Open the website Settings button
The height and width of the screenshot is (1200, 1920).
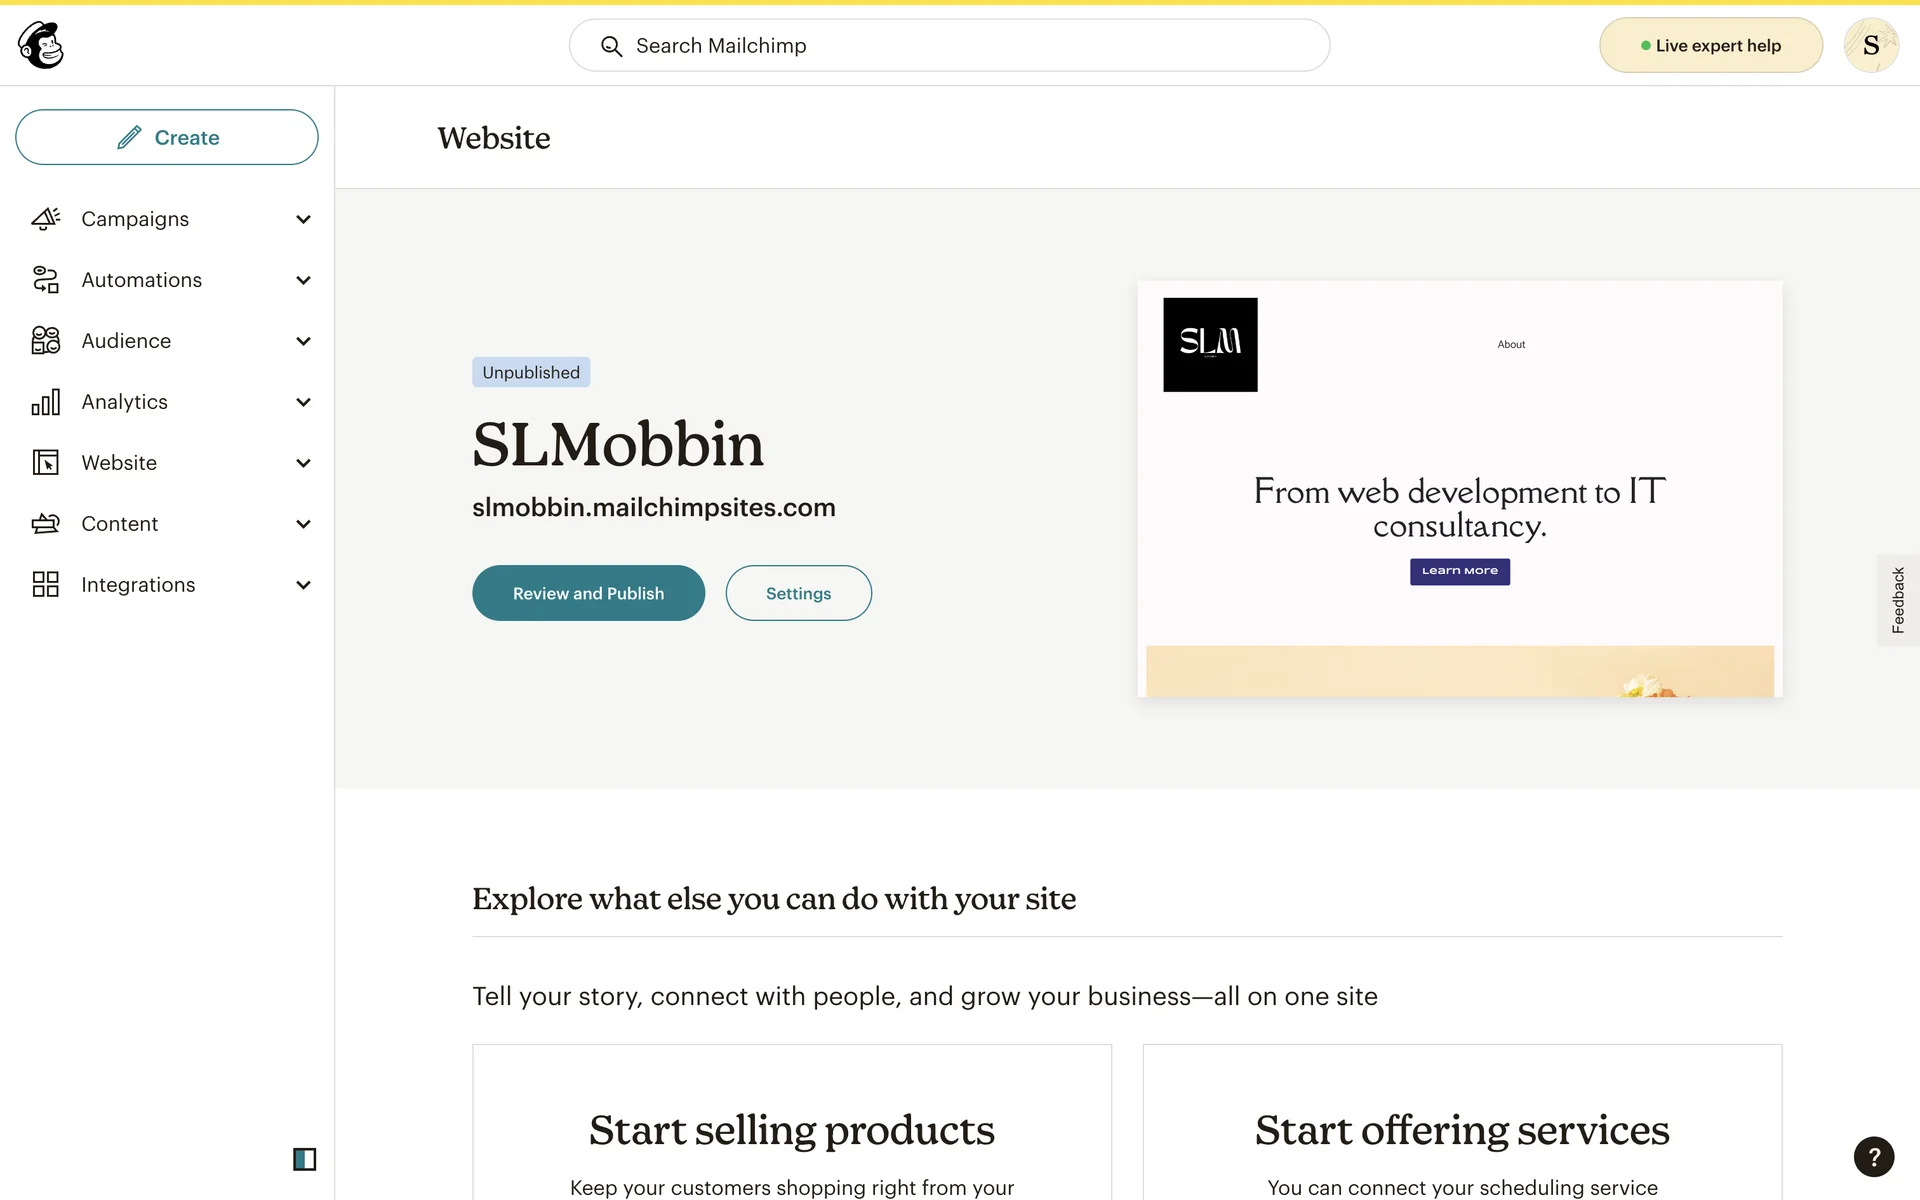(798, 593)
